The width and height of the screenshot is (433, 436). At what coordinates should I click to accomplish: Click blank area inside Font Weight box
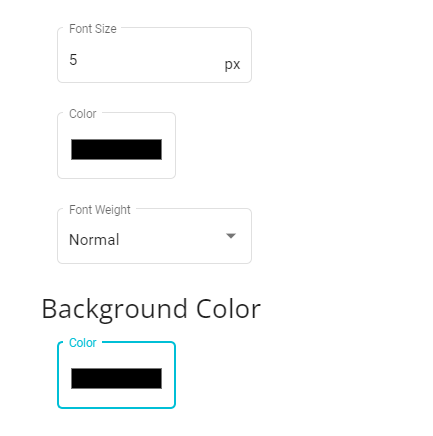(x=170, y=238)
